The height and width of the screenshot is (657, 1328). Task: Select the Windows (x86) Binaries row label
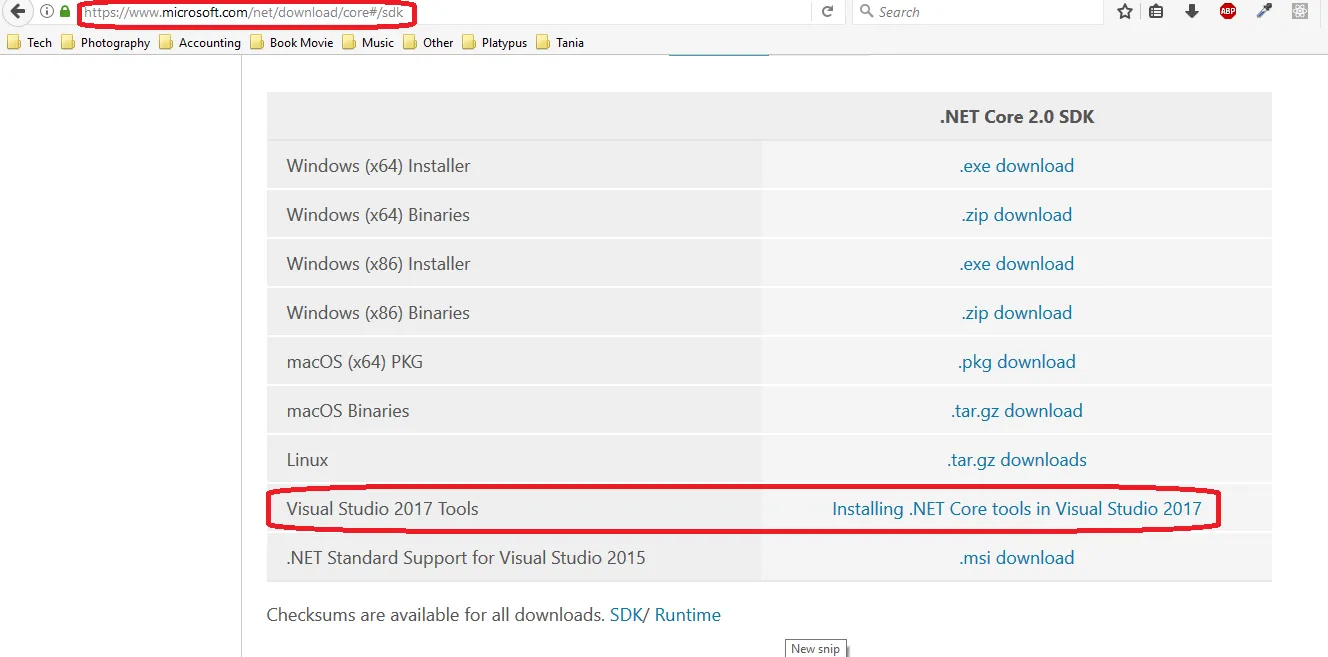378,313
